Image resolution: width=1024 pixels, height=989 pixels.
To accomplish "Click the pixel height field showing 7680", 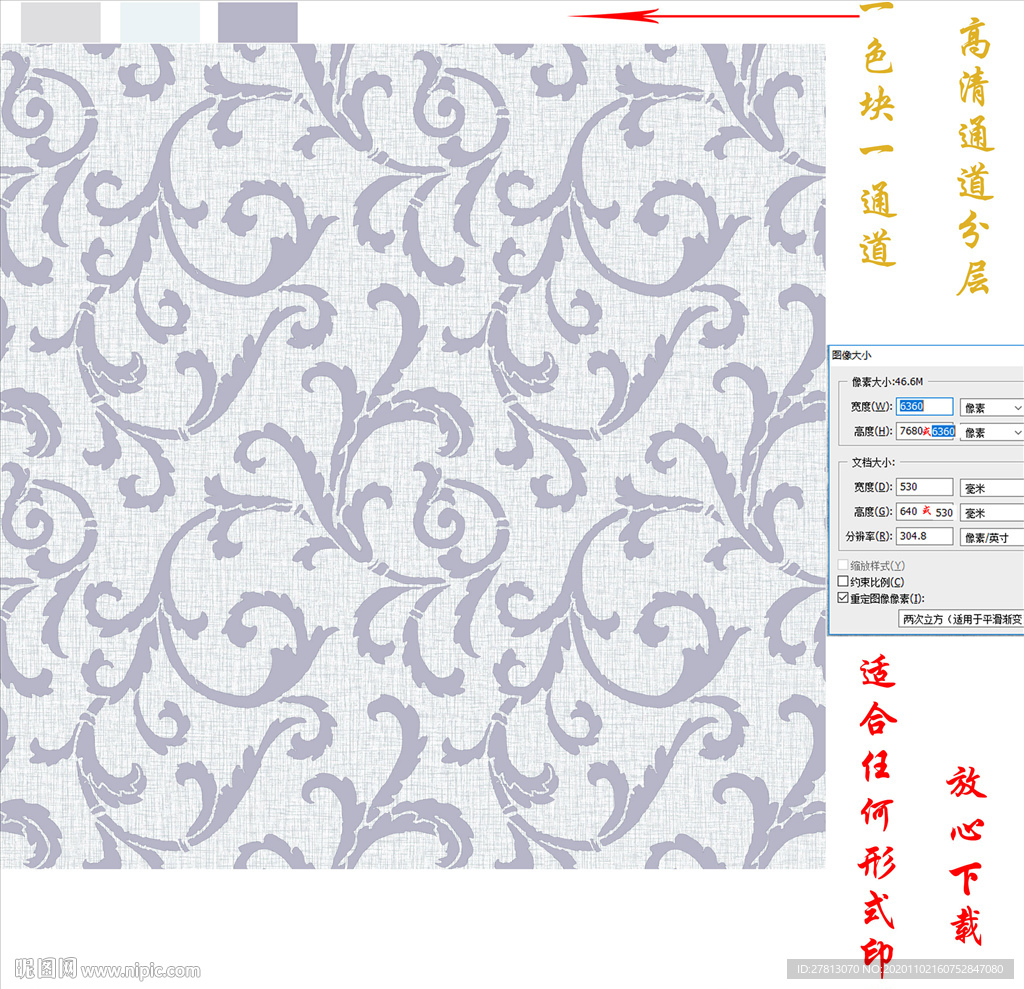I will 925,431.
